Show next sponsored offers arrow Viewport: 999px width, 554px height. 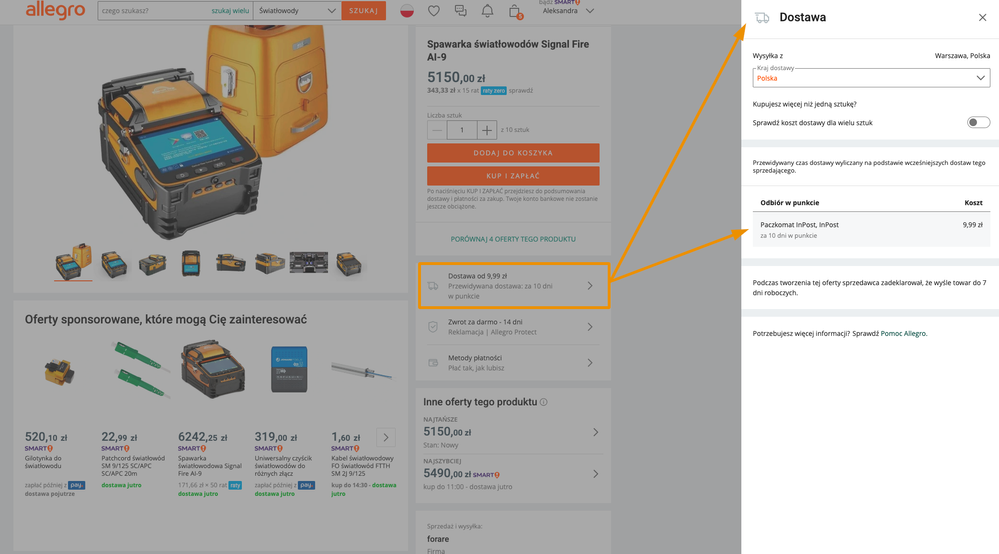pyautogui.click(x=385, y=437)
